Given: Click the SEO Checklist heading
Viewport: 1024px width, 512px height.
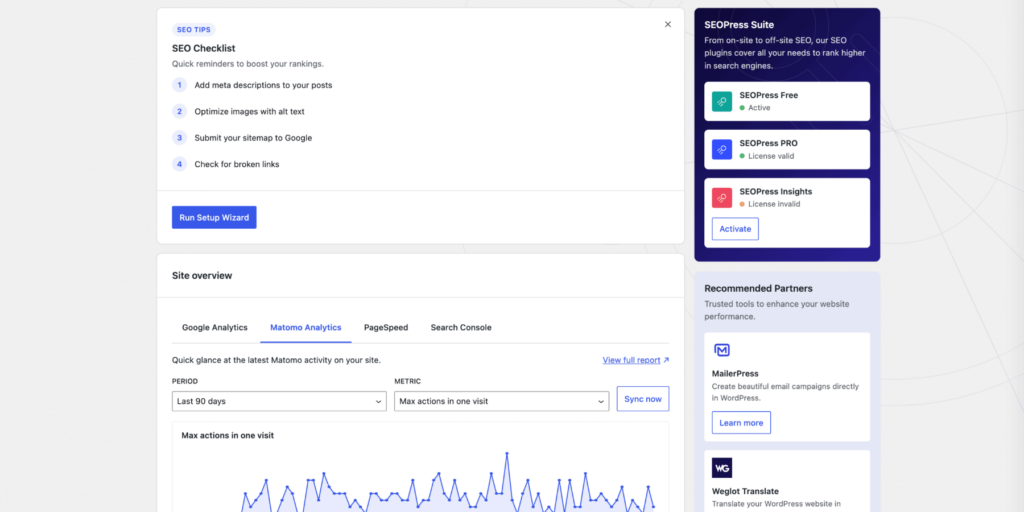Looking at the screenshot, I should pos(204,48).
